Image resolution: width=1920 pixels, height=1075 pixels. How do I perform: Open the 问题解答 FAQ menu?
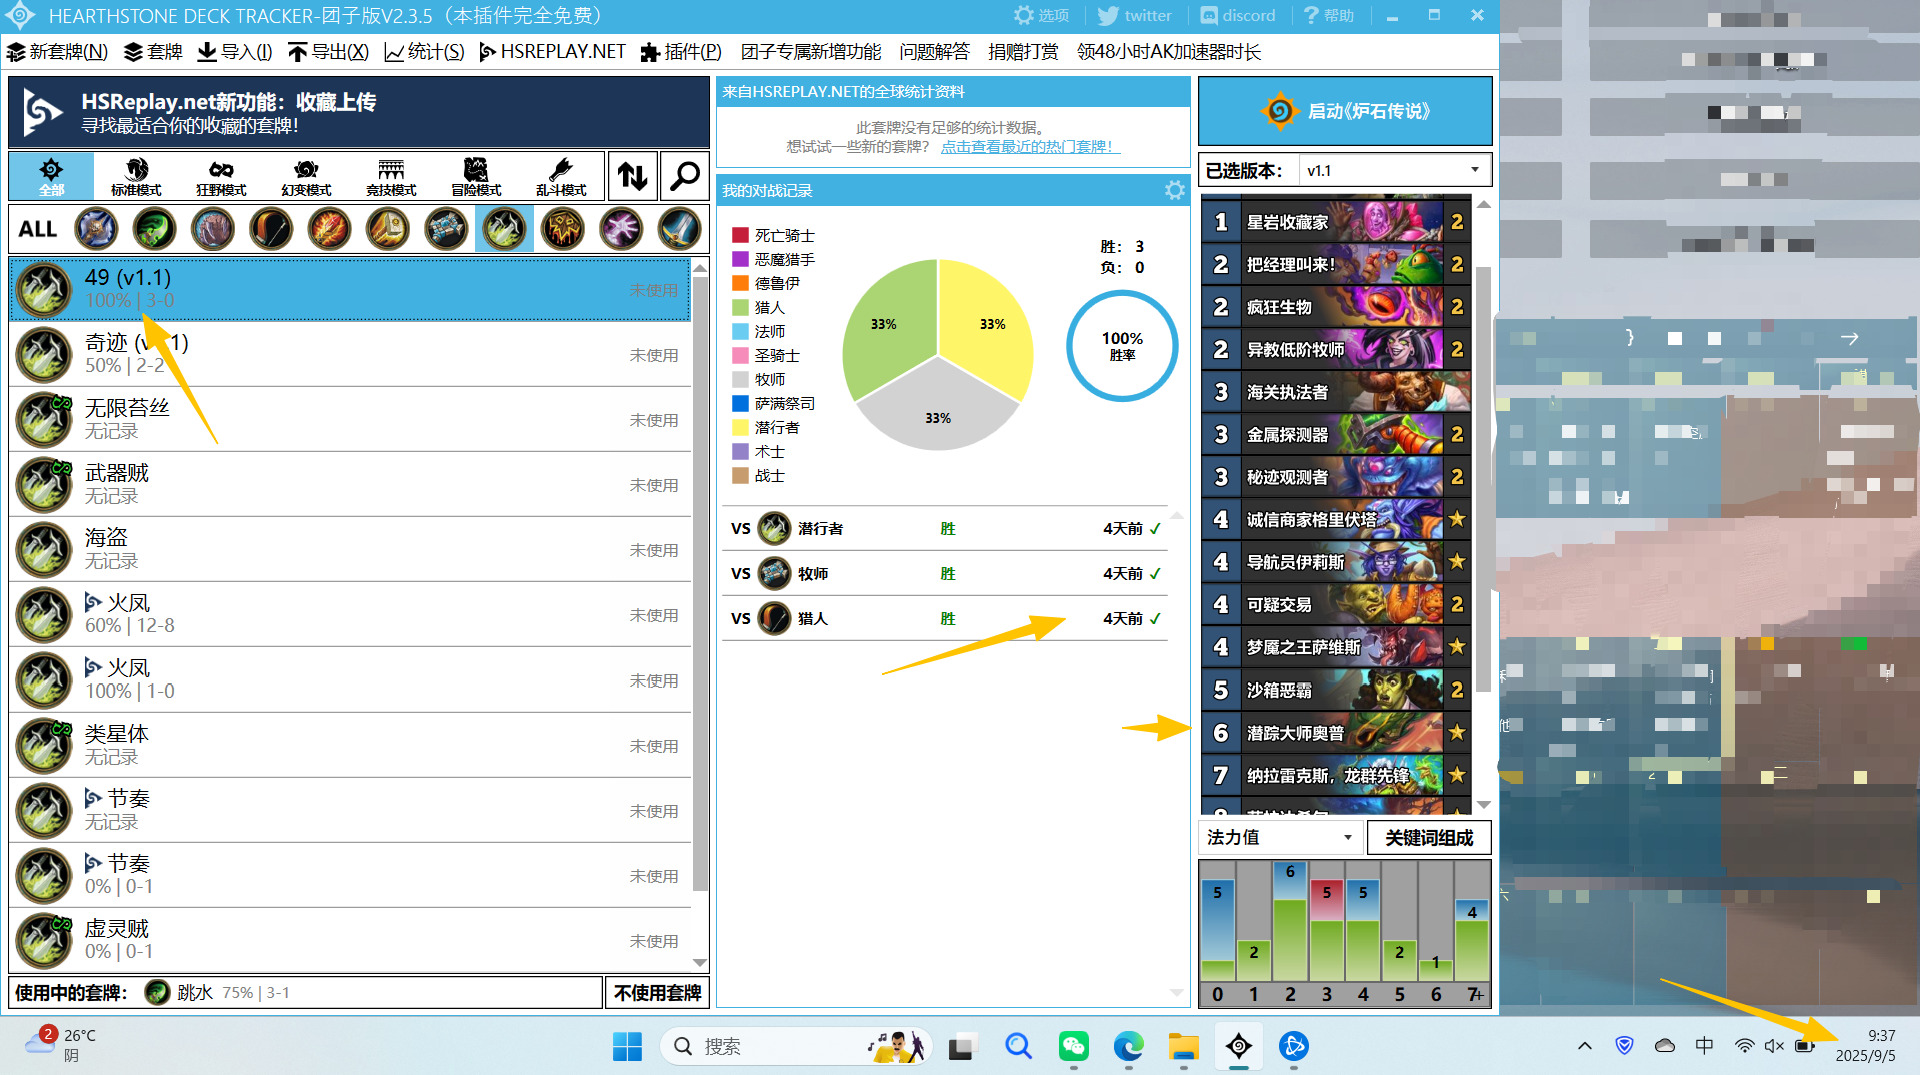click(934, 52)
